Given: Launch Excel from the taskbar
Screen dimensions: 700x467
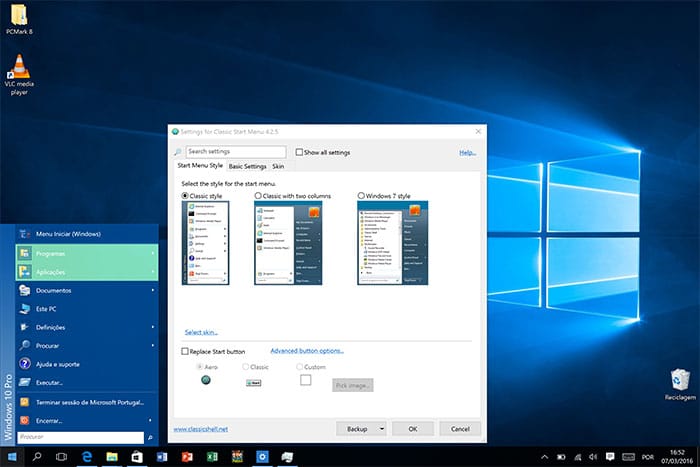Looking at the screenshot, I should point(212,456).
